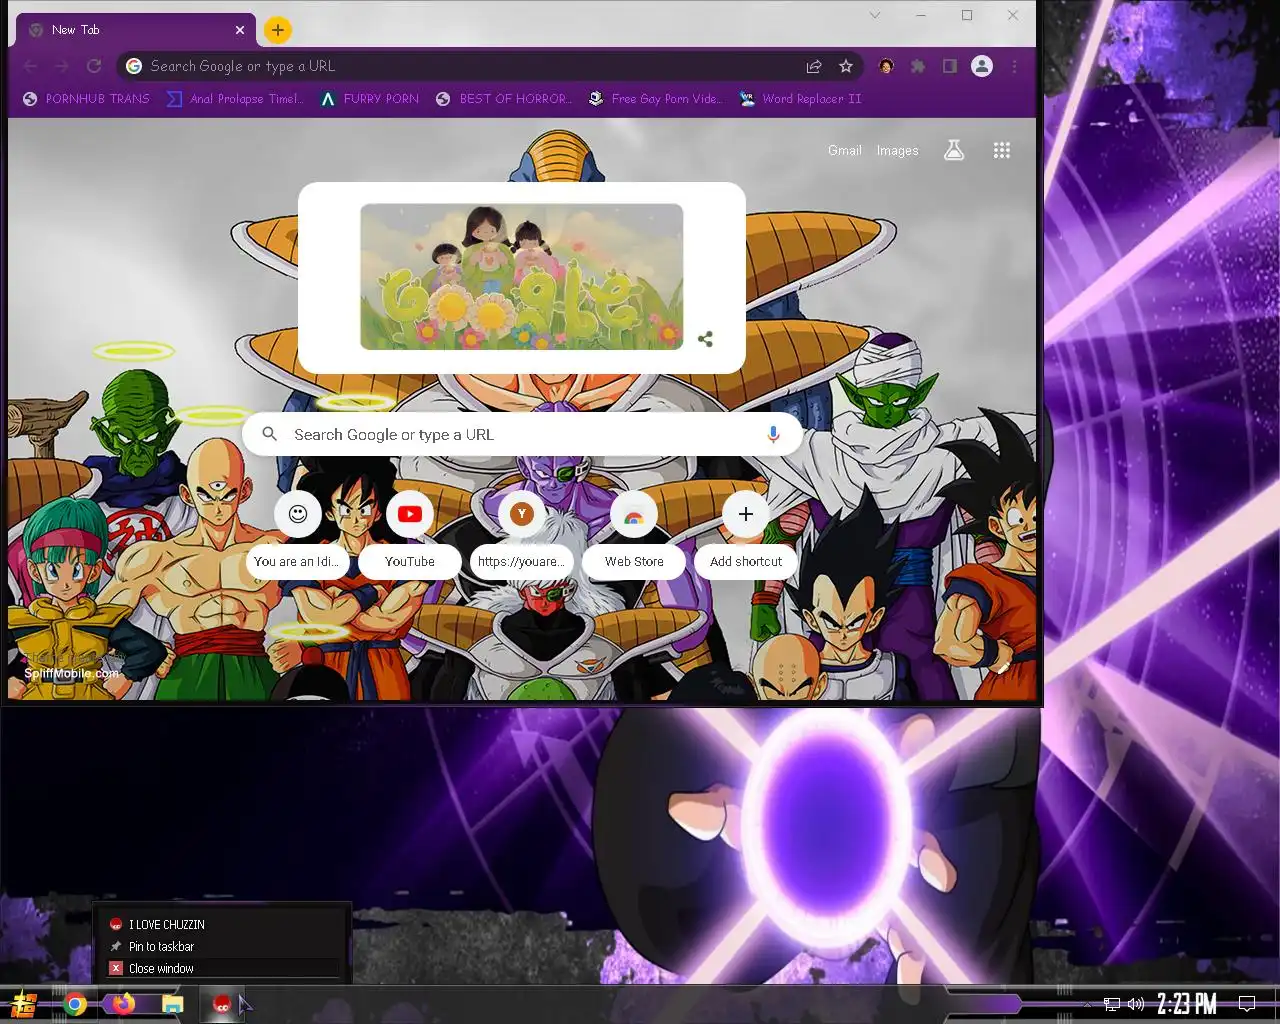Open the volume speaker tray icon
The height and width of the screenshot is (1024, 1280).
click(1136, 1004)
